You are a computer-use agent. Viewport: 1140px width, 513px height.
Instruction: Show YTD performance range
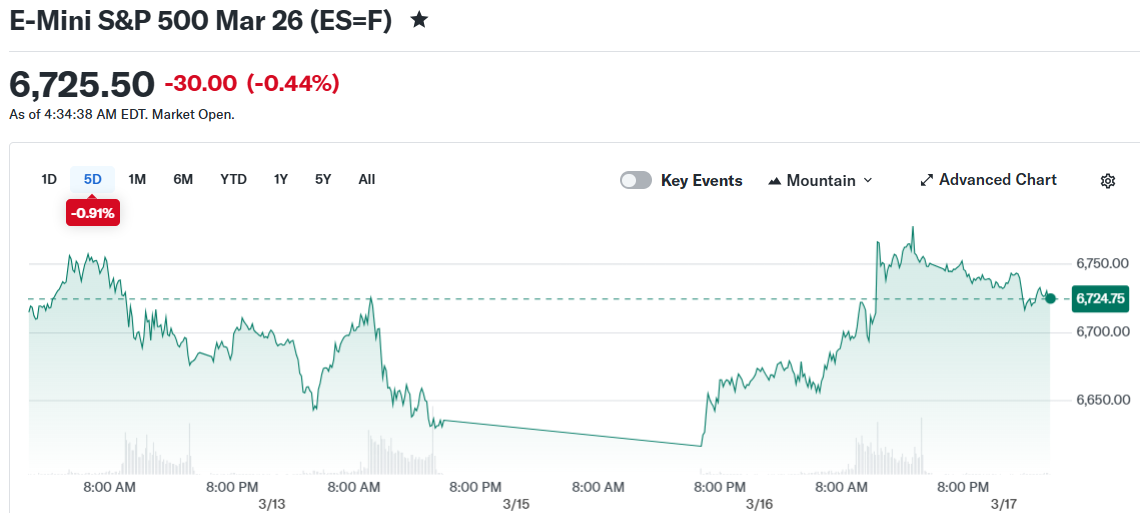tap(233, 179)
